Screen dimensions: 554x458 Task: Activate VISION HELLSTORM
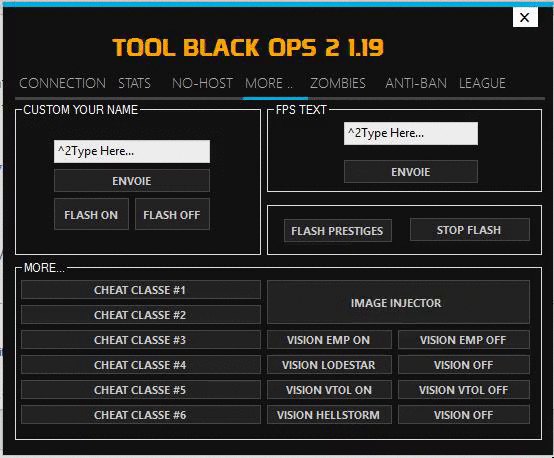(x=329, y=415)
